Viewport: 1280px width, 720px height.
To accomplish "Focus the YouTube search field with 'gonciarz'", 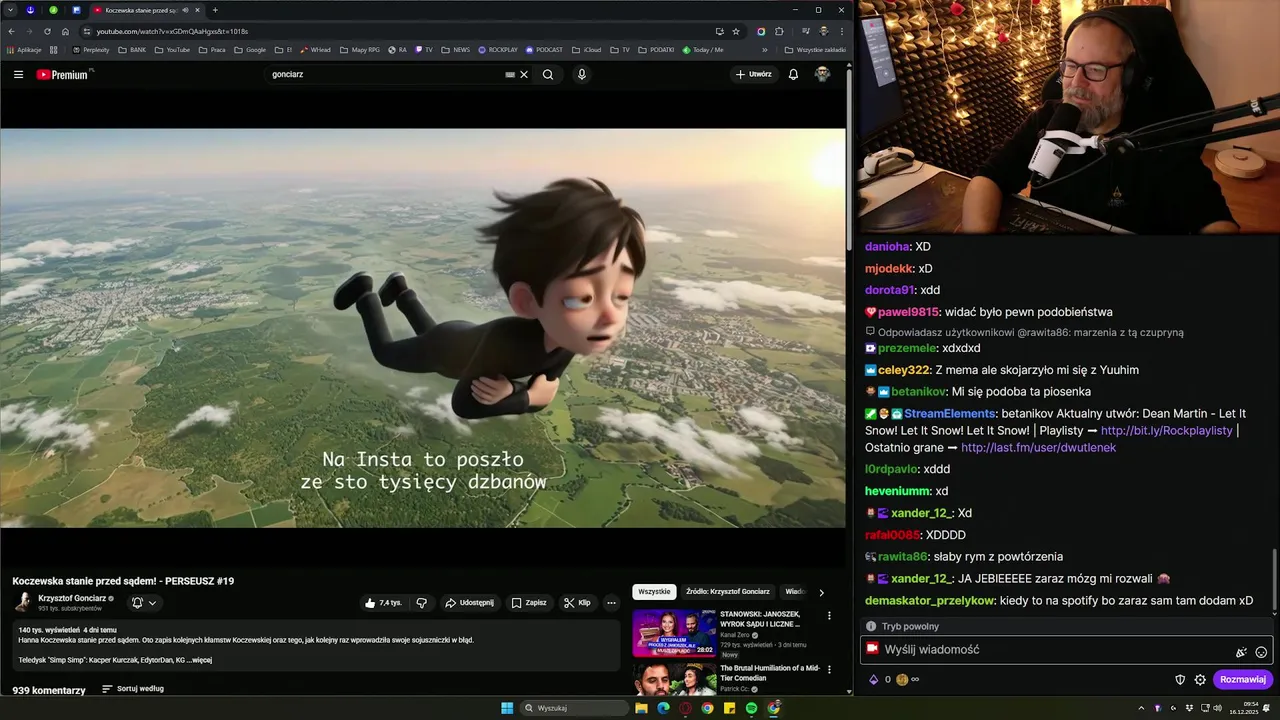I will point(385,74).
